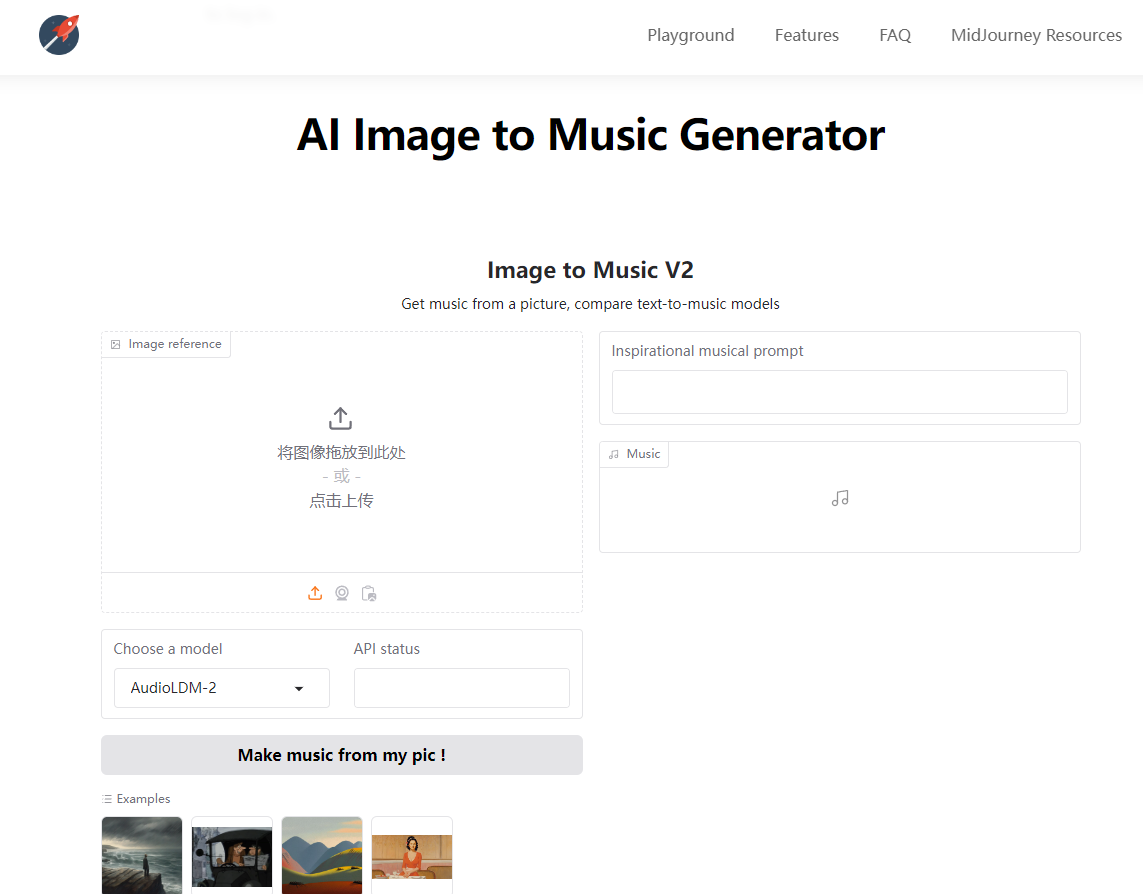1143x894 pixels.
Task: Select vintage car example thumbnail
Action: [x=232, y=855]
